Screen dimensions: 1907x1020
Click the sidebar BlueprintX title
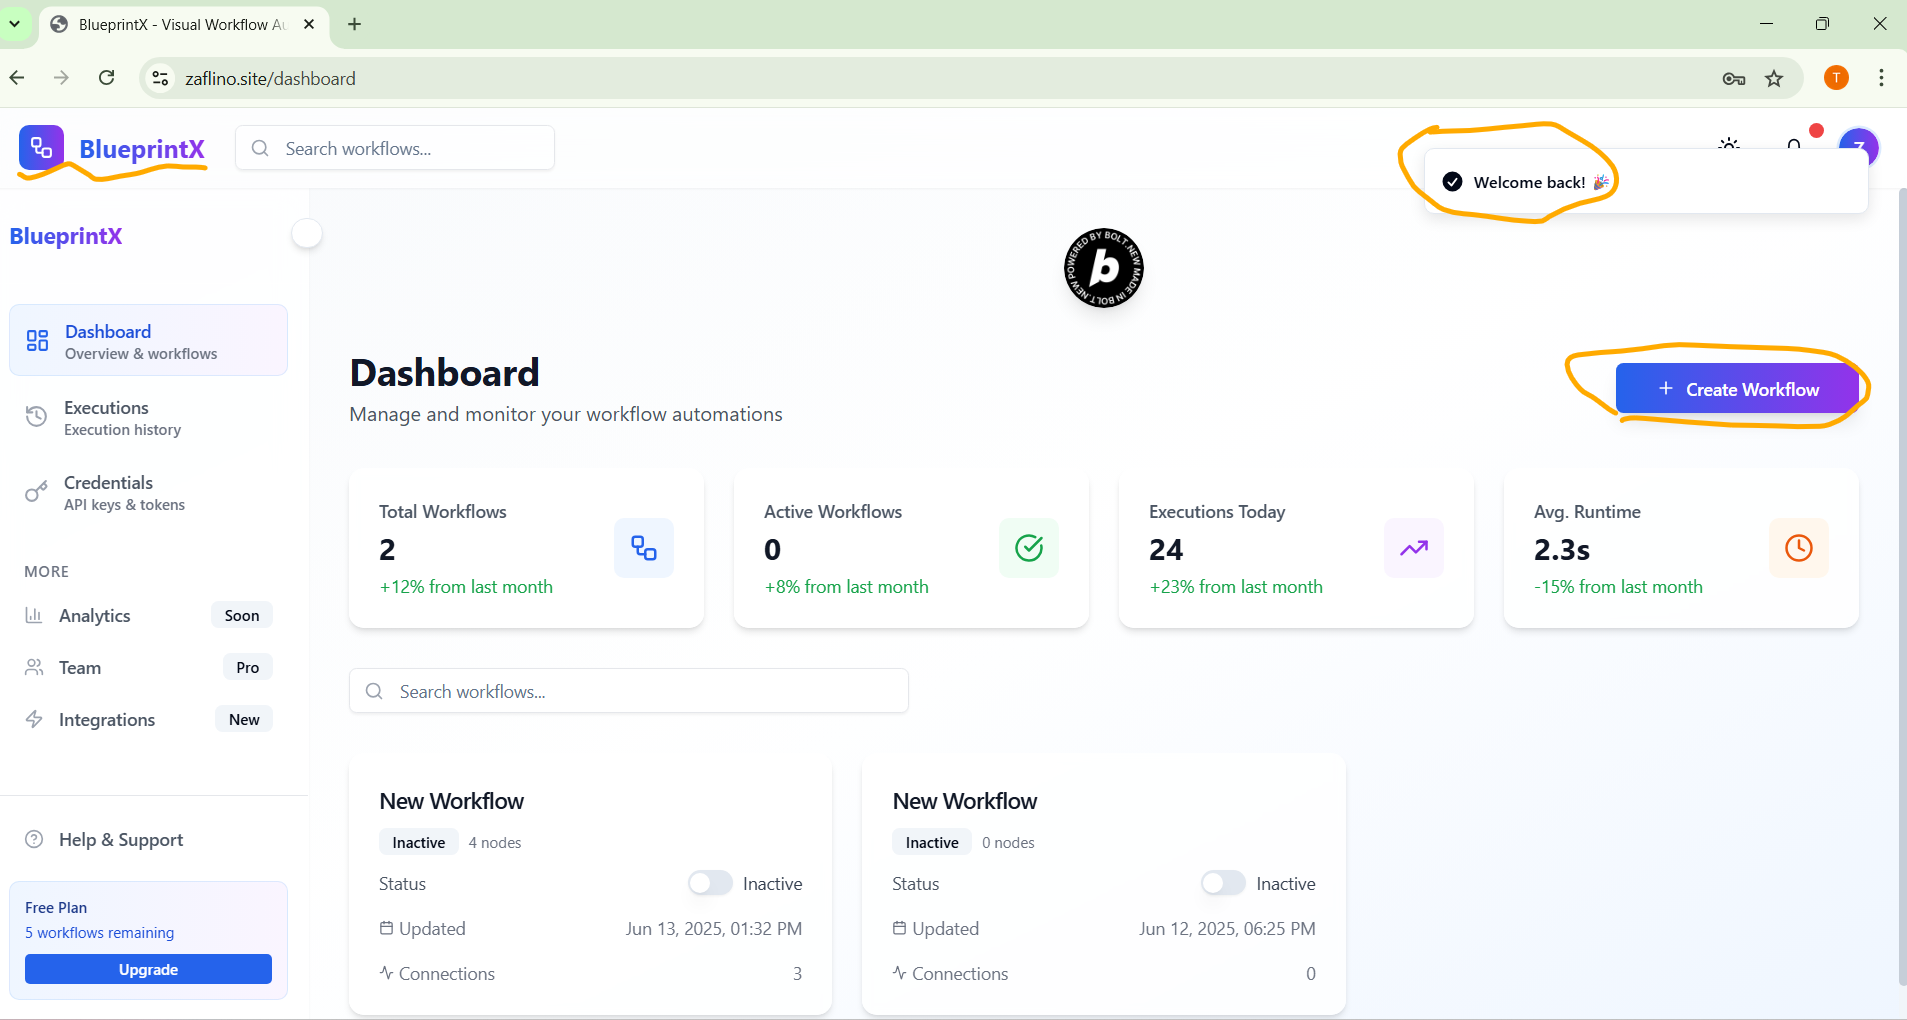pos(66,236)
